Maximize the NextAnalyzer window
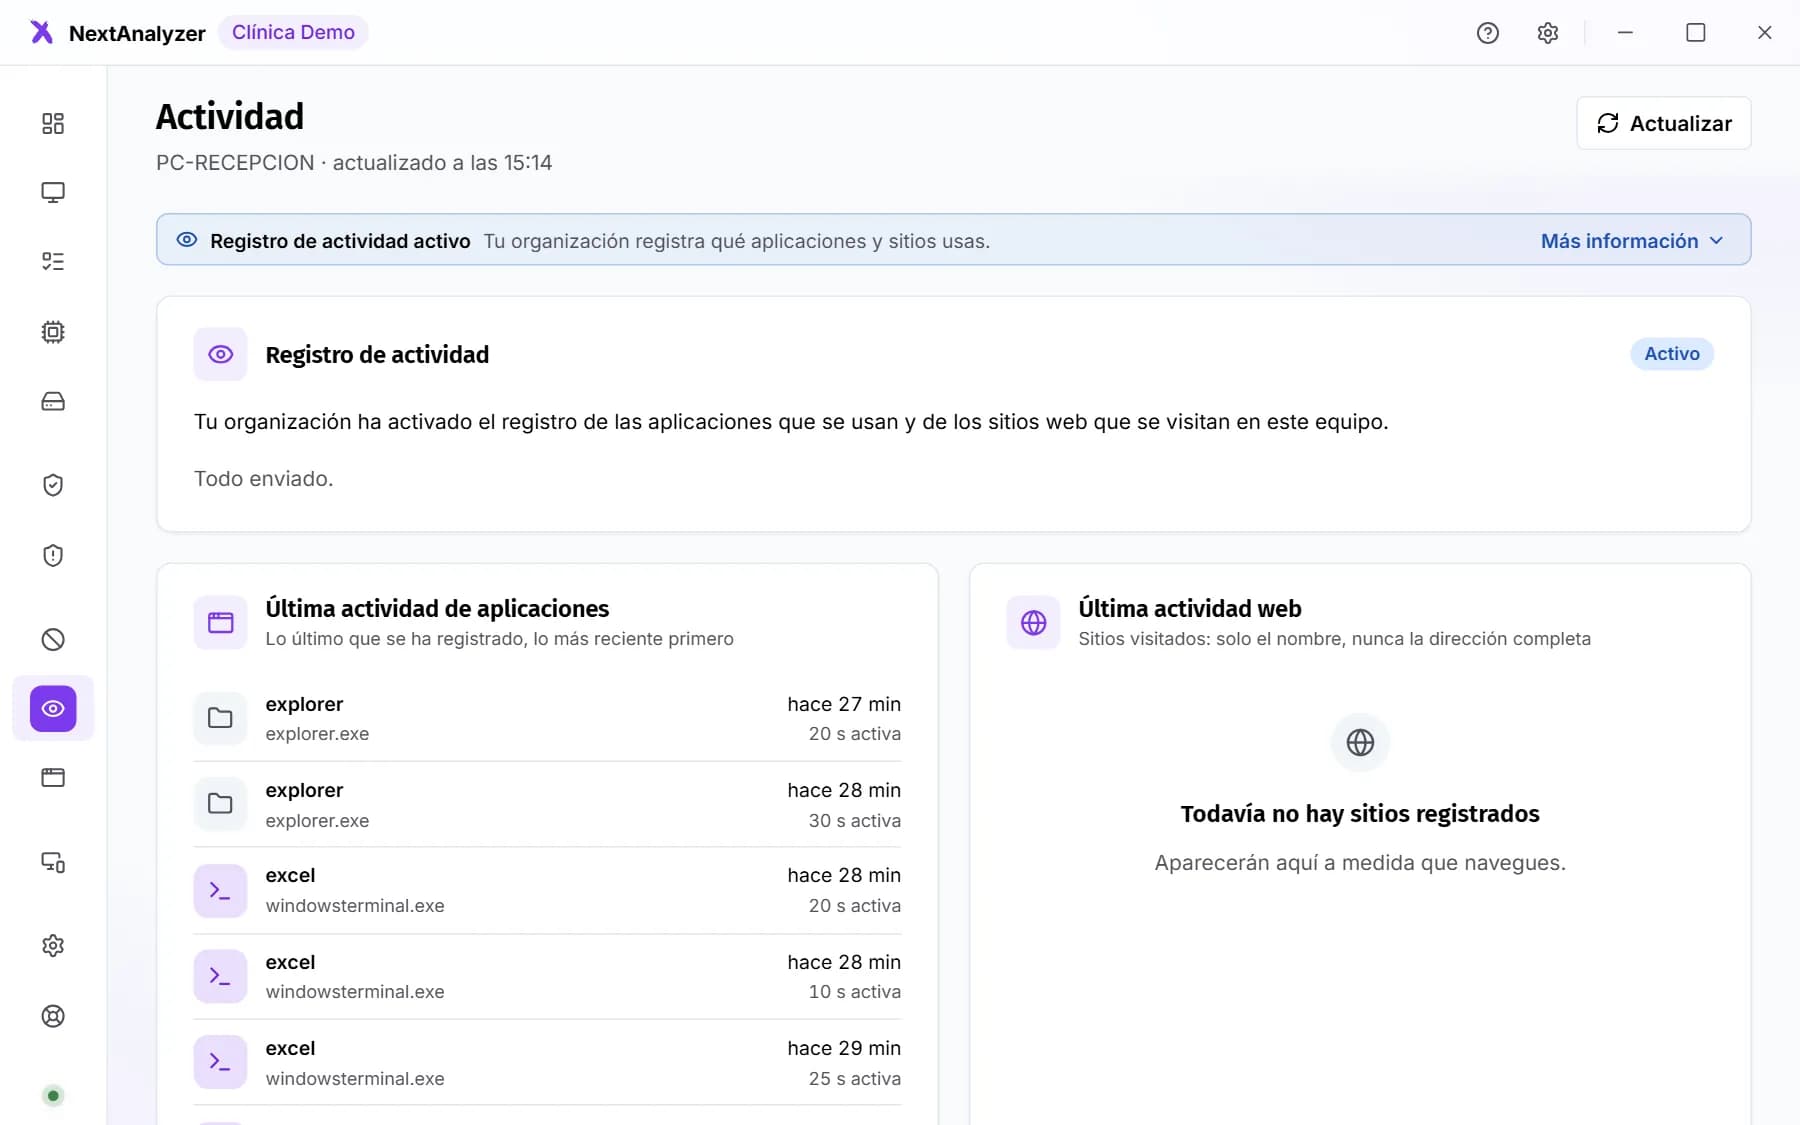Image resolution: width=1800 pixels, height=1125 pixels. pos(1696,33)
